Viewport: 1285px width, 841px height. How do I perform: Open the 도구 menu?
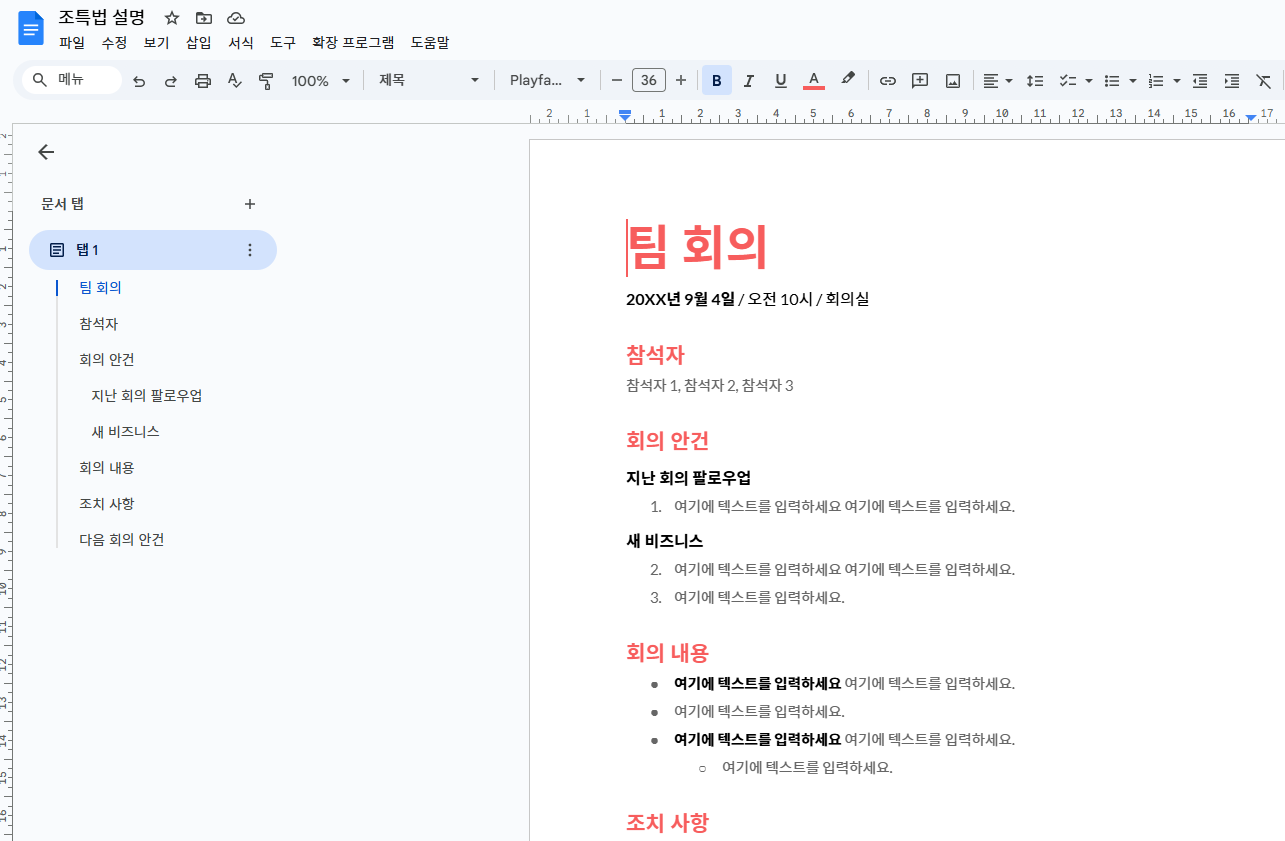283,43
